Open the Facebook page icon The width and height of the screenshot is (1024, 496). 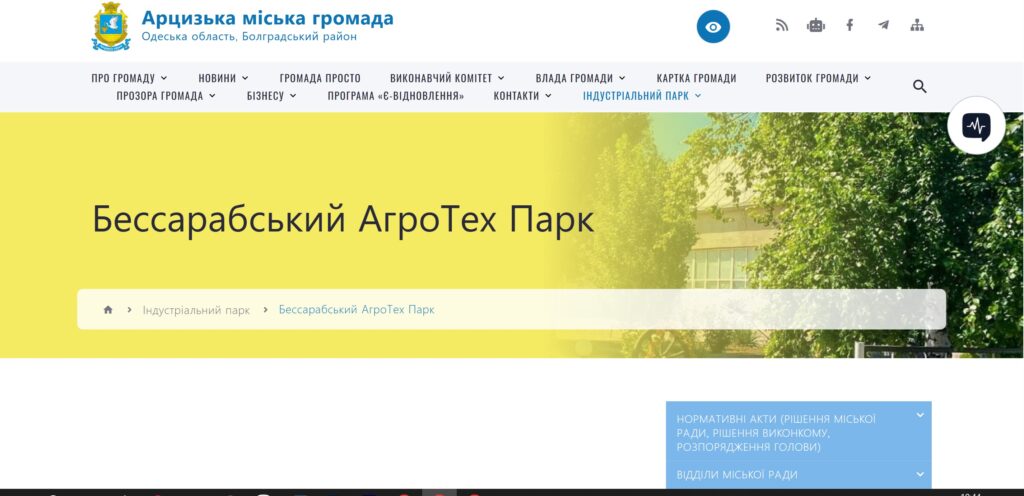(849, 26)
